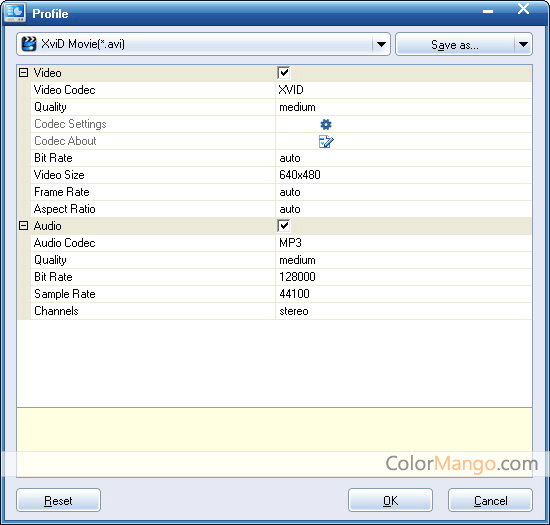Click the Codec Settings label
This screenshot has height=525, width=550.
pos(70,124)
